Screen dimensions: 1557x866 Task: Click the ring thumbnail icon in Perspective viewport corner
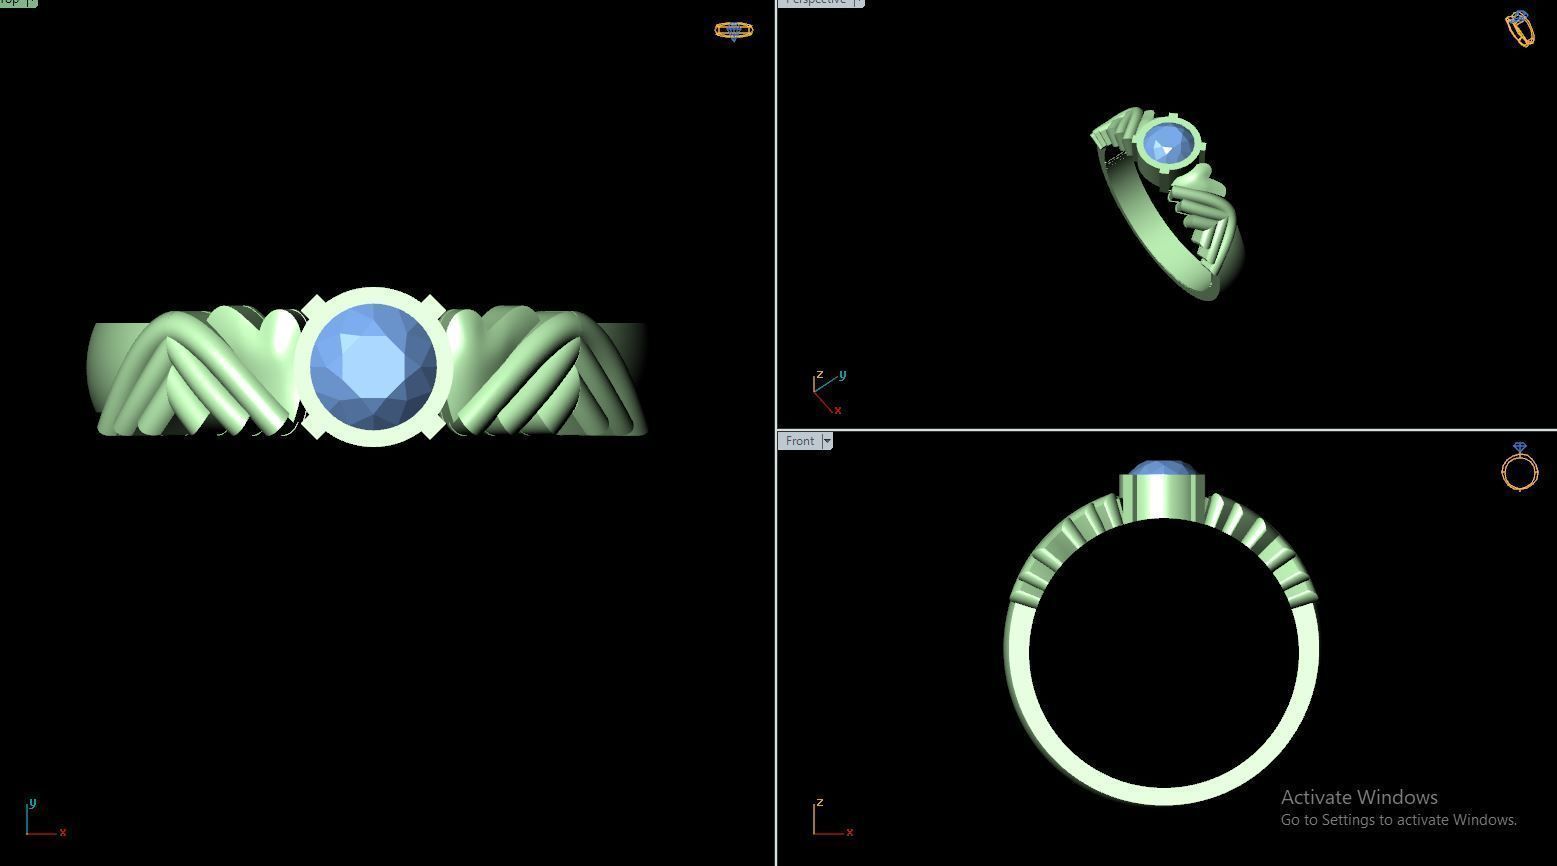pos(1520,28)
